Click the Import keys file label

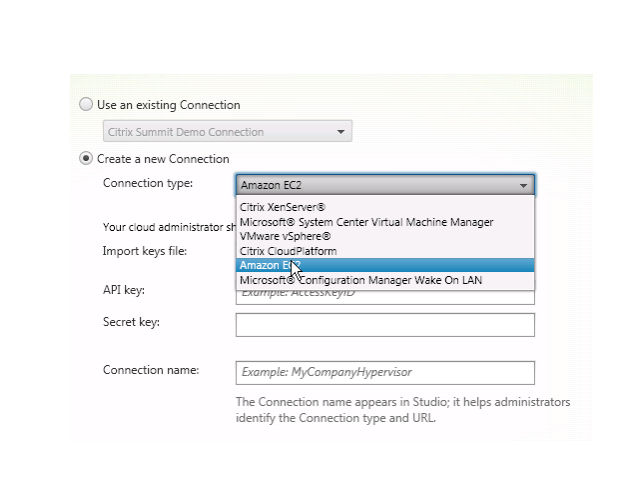[x=145, y=251]
